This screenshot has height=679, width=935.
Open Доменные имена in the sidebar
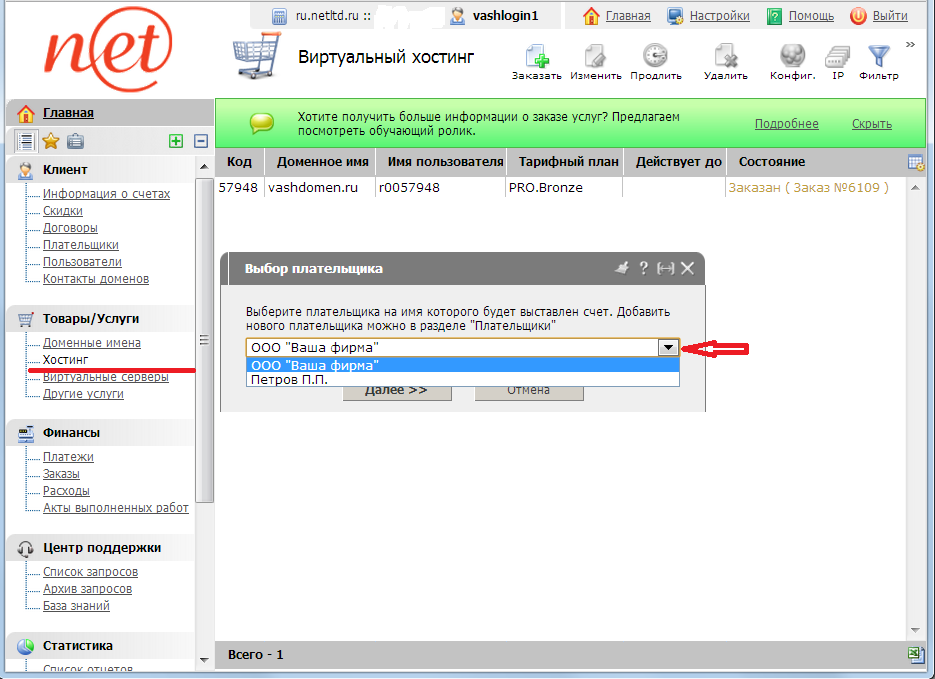[x=92, y=343]
